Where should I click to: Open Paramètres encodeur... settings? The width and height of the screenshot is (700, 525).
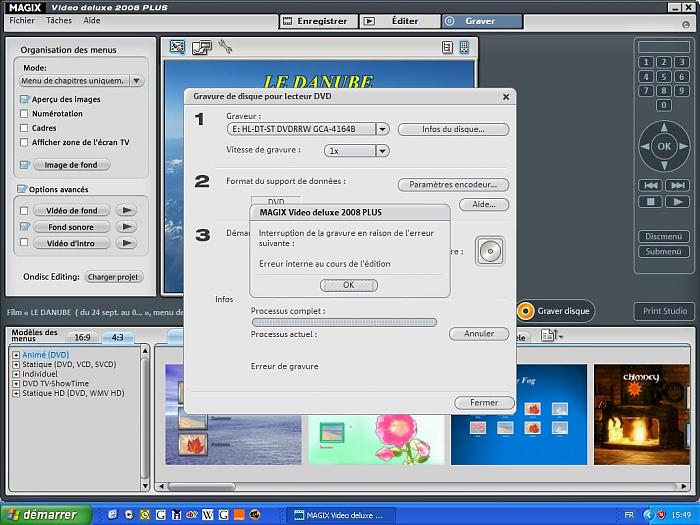pos(453,184)
